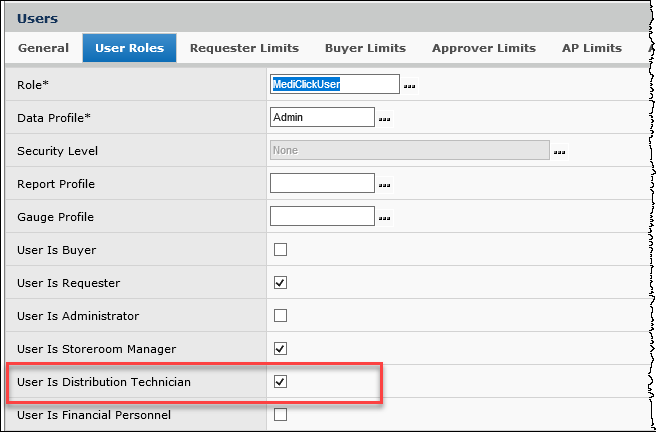The height and width of the screenshot is (432, 656).
Task: Go to the Buyer Limits tab
Action: point(365,48)
